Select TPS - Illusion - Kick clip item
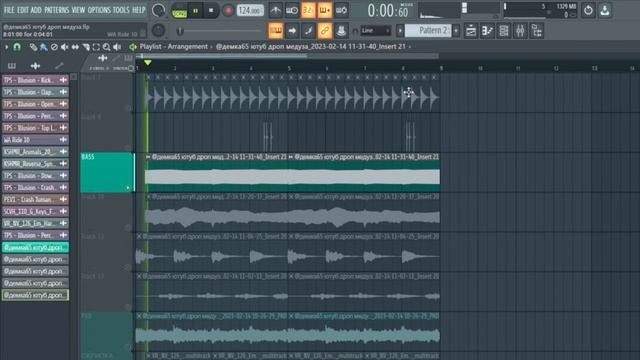Image resolution: width=640 pixels, height=360 pixels. [35, 80]
